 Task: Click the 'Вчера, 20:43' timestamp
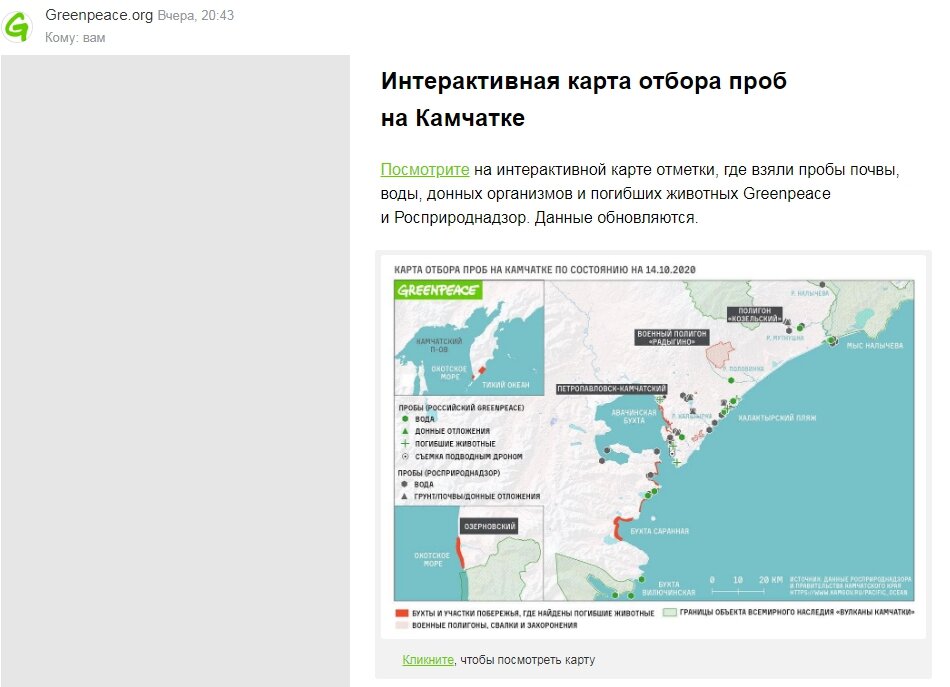(x=196, y=16)
